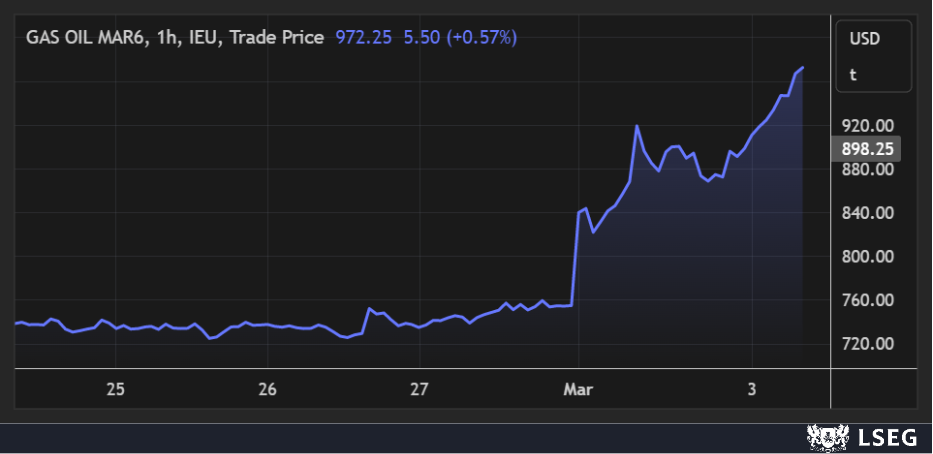Select the 3 date on time axis
933x454 pixels.
click(752, 388)
